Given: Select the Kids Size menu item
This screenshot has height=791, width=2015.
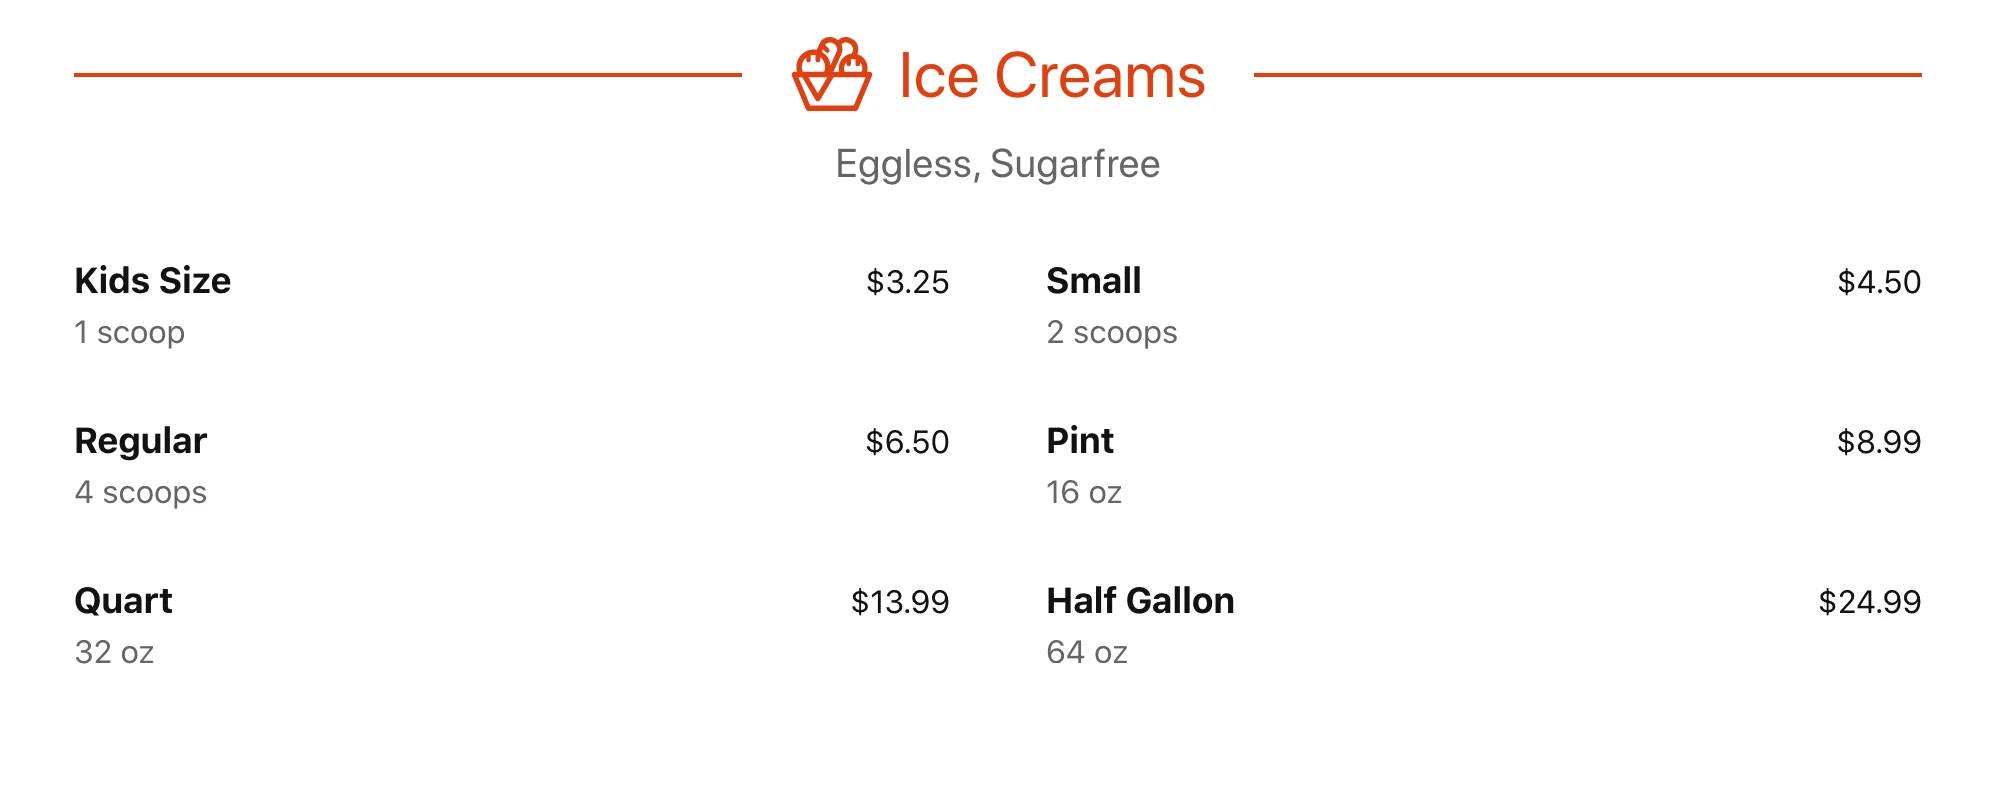Looking at the screenshot, I should pyautogui.click(x=152, y=281).
